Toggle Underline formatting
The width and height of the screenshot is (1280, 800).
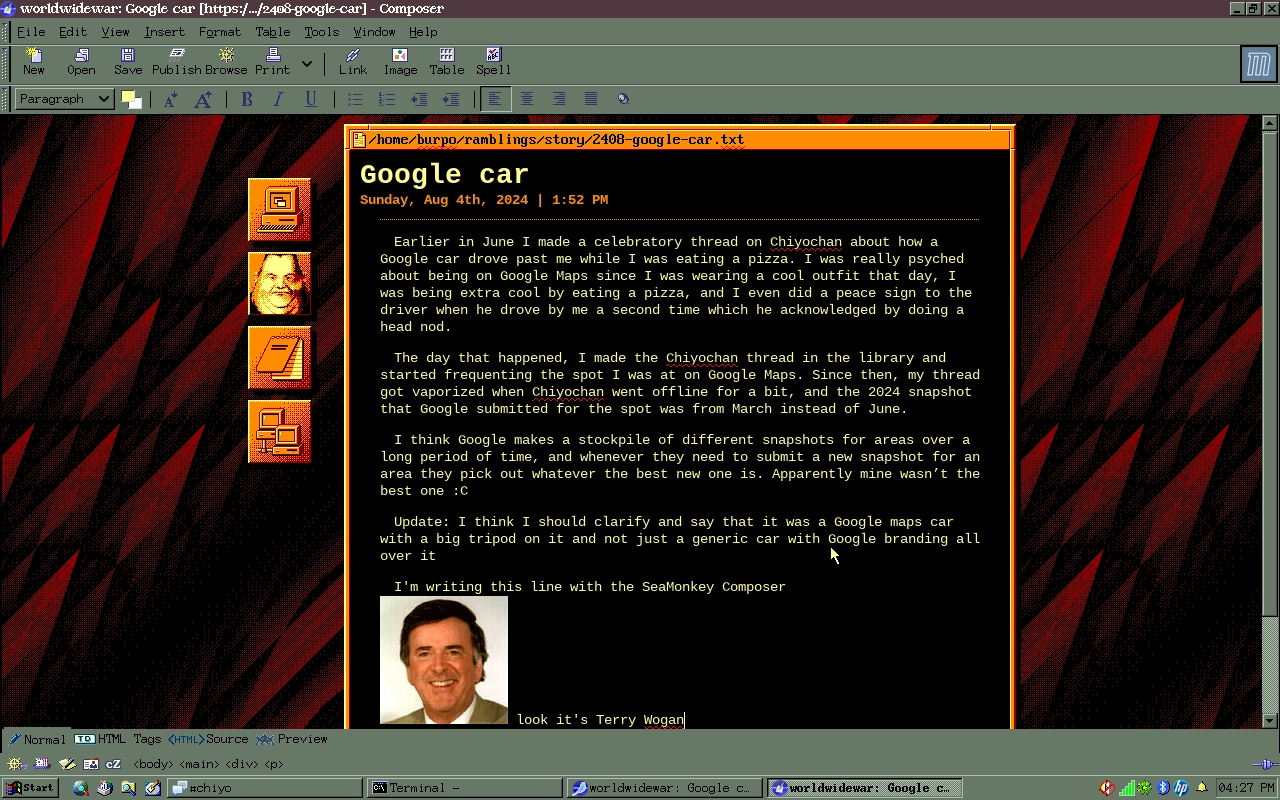tap(311, 99)
